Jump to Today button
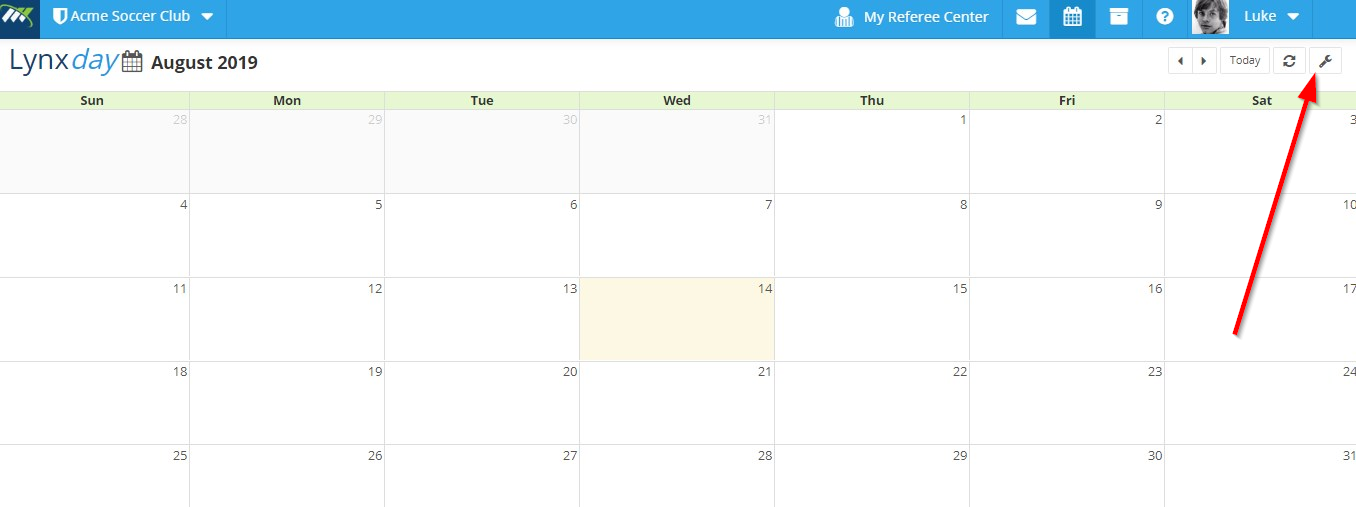 tap(1245, 61)
